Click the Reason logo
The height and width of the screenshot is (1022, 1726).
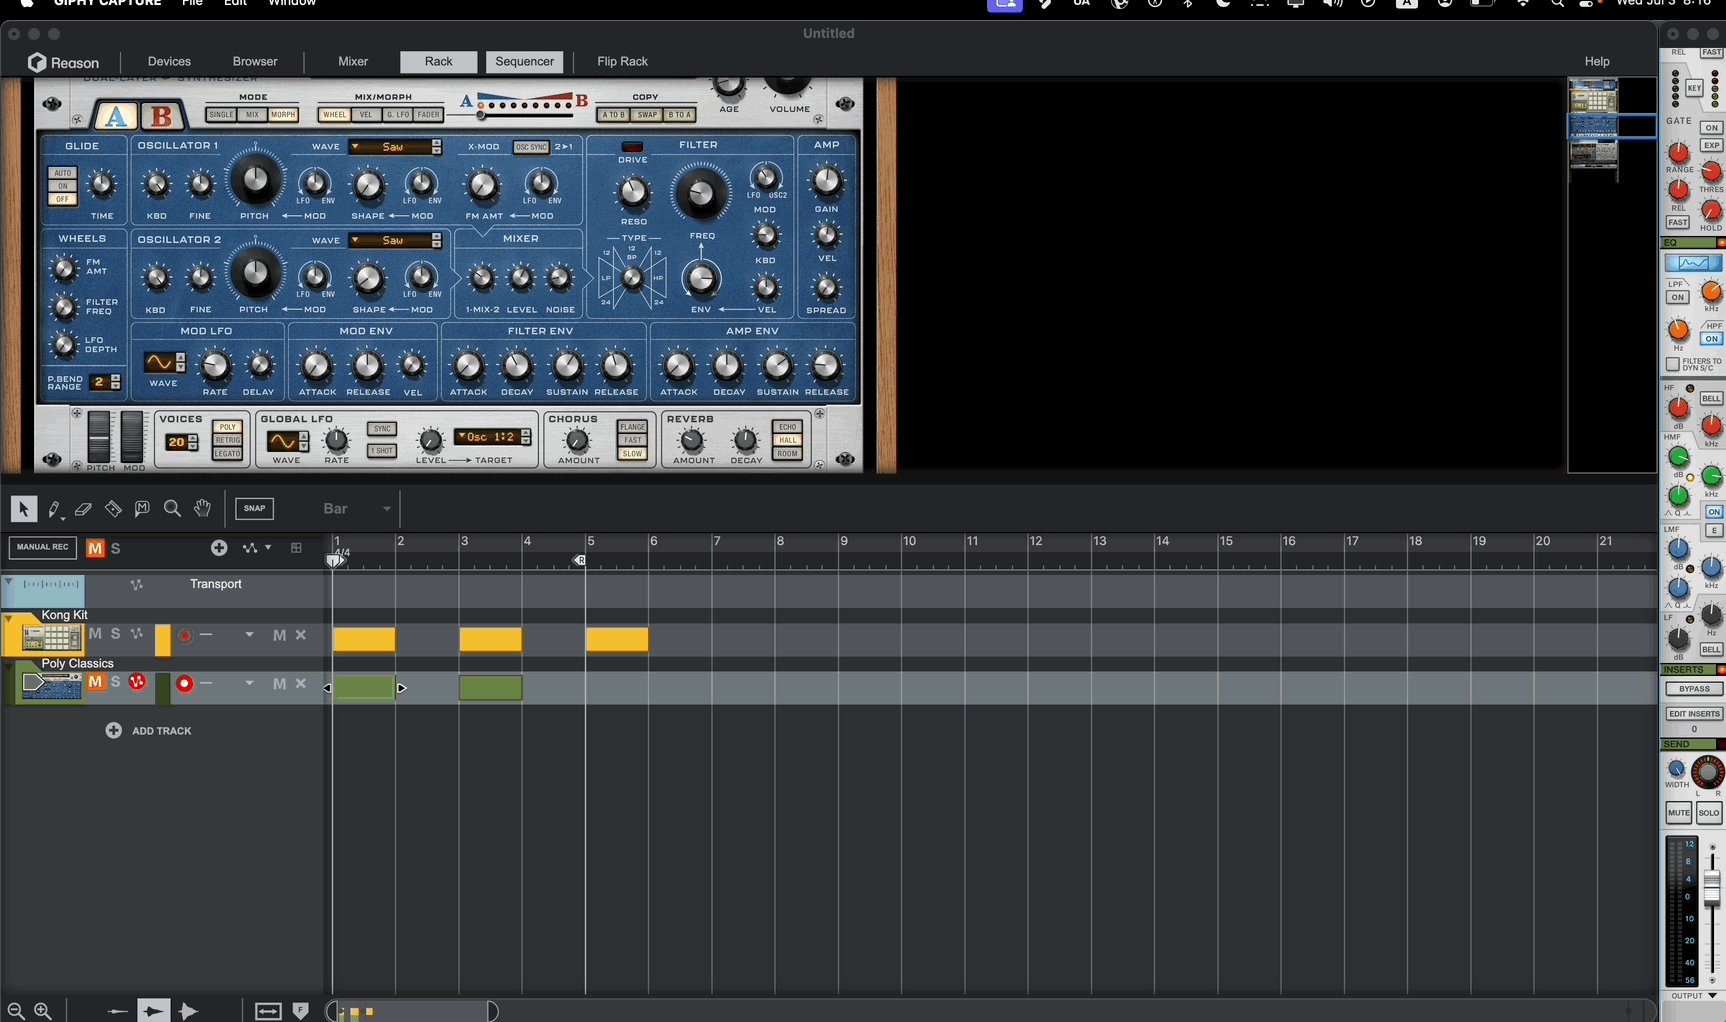[x=64, y=62]
